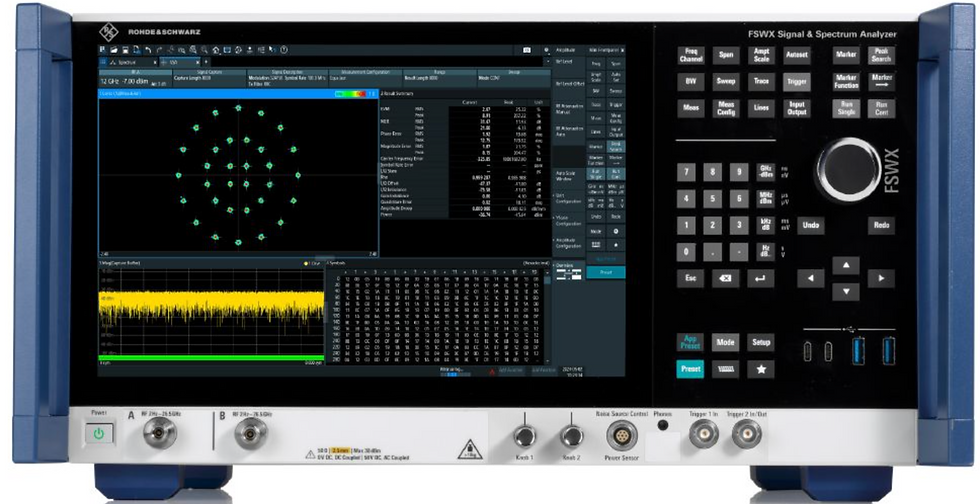The height and width of the screenshot is (504, 980).
Task: Push the hardware Meas Config key
Action: click(x=726, y=108)
